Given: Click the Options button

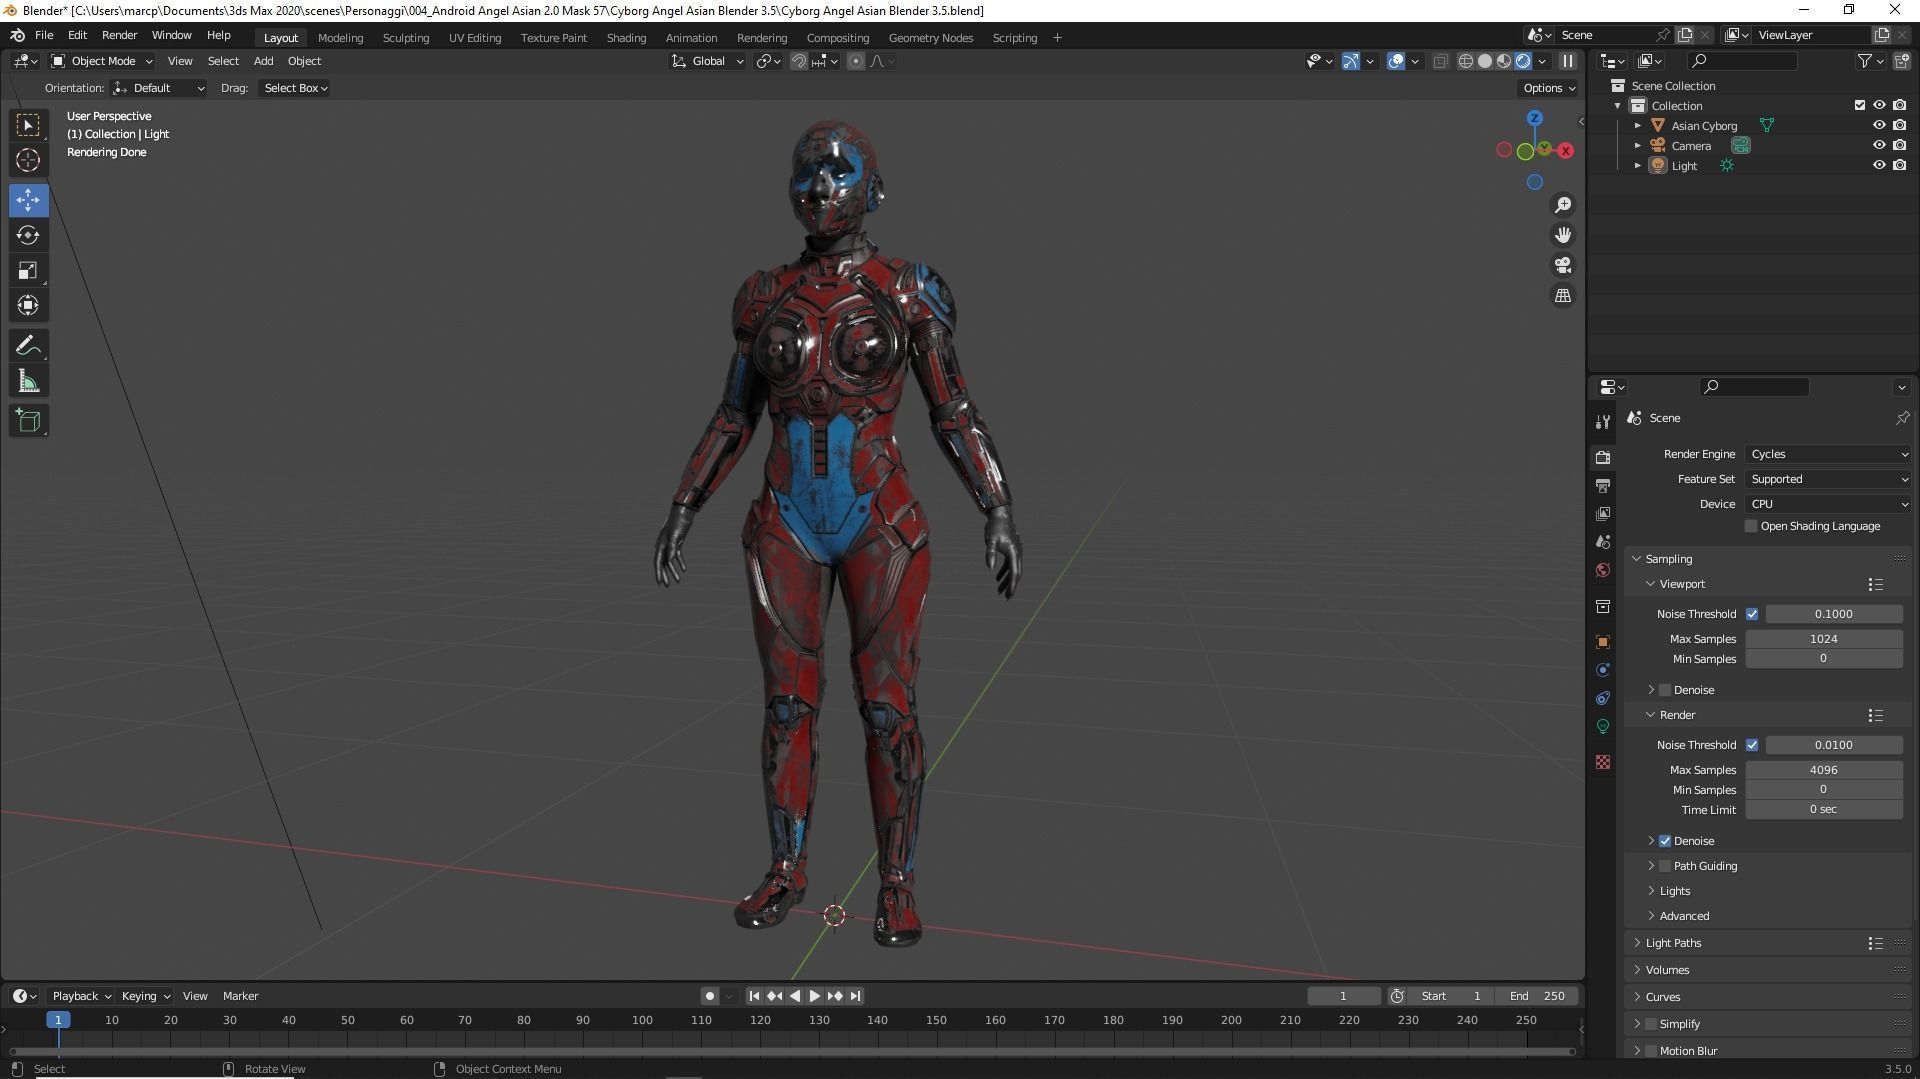Looking at the screenshot, I should 1549,88.
